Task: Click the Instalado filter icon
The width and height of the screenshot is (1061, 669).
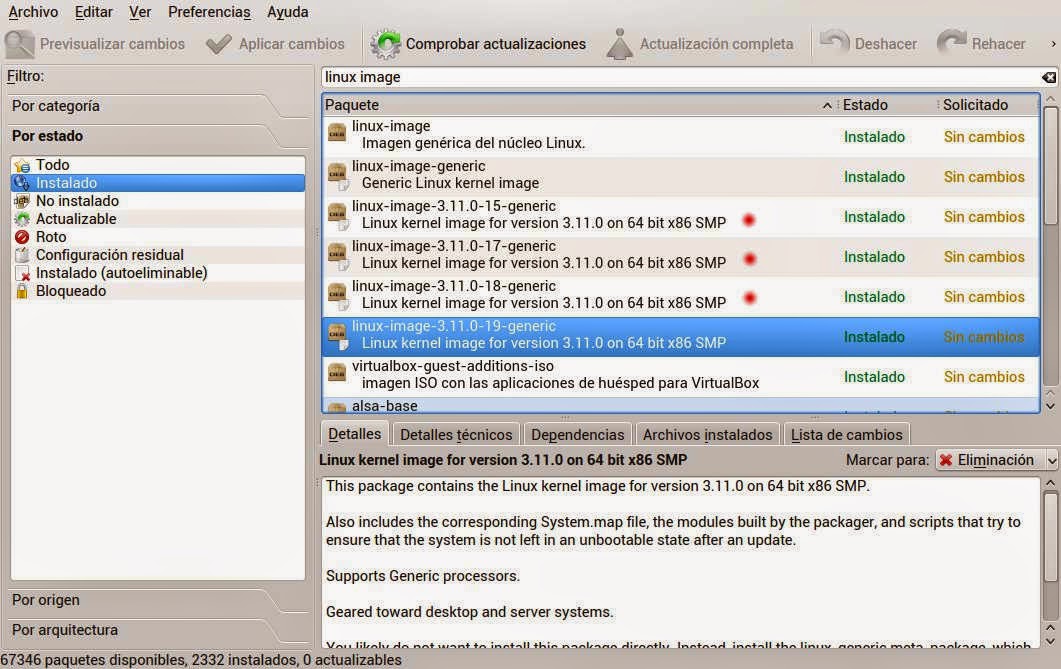Action: [22, 183]
